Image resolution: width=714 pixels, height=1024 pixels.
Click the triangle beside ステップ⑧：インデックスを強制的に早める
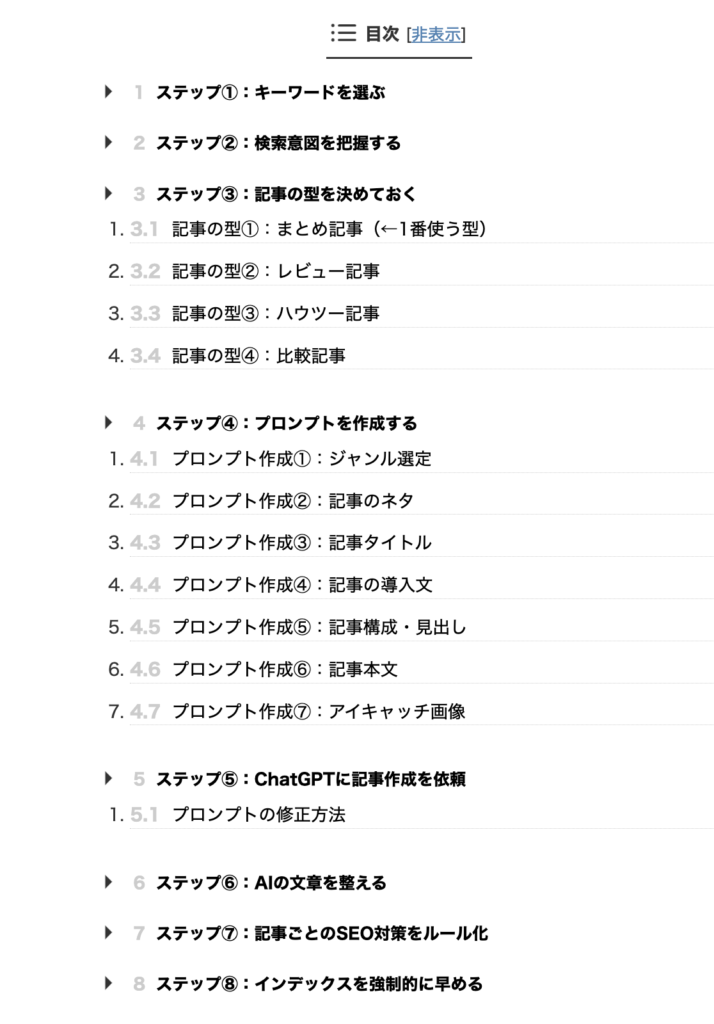108,983
